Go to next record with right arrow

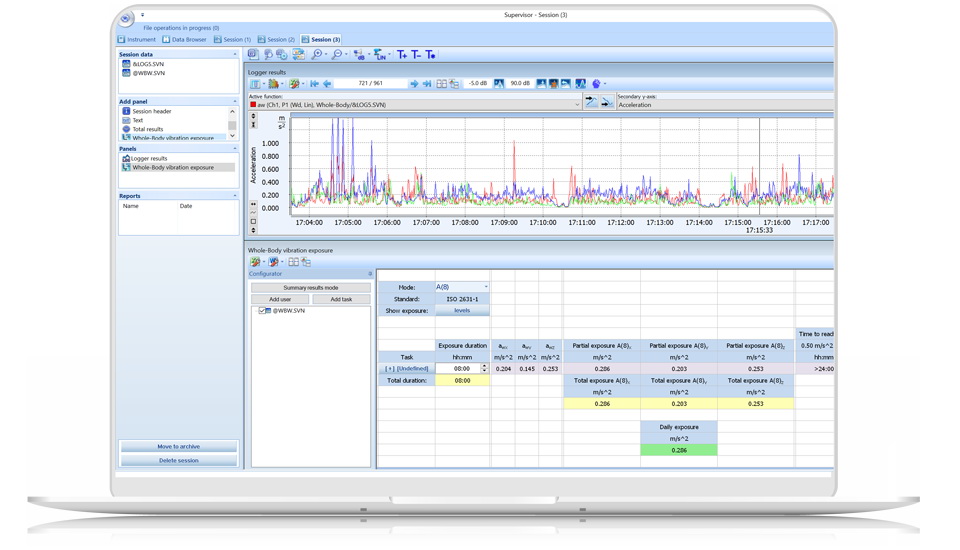pyautogui.click(x=414, y=84)
